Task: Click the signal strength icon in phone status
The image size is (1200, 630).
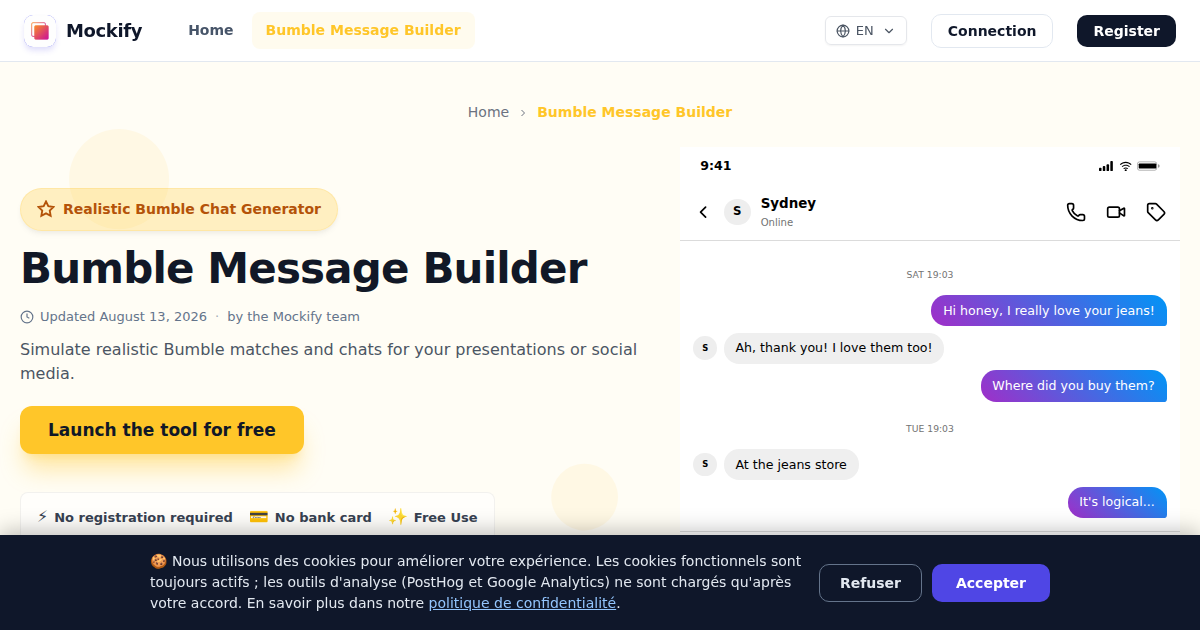Action: pyautogui.click(x=1105, y=166)
